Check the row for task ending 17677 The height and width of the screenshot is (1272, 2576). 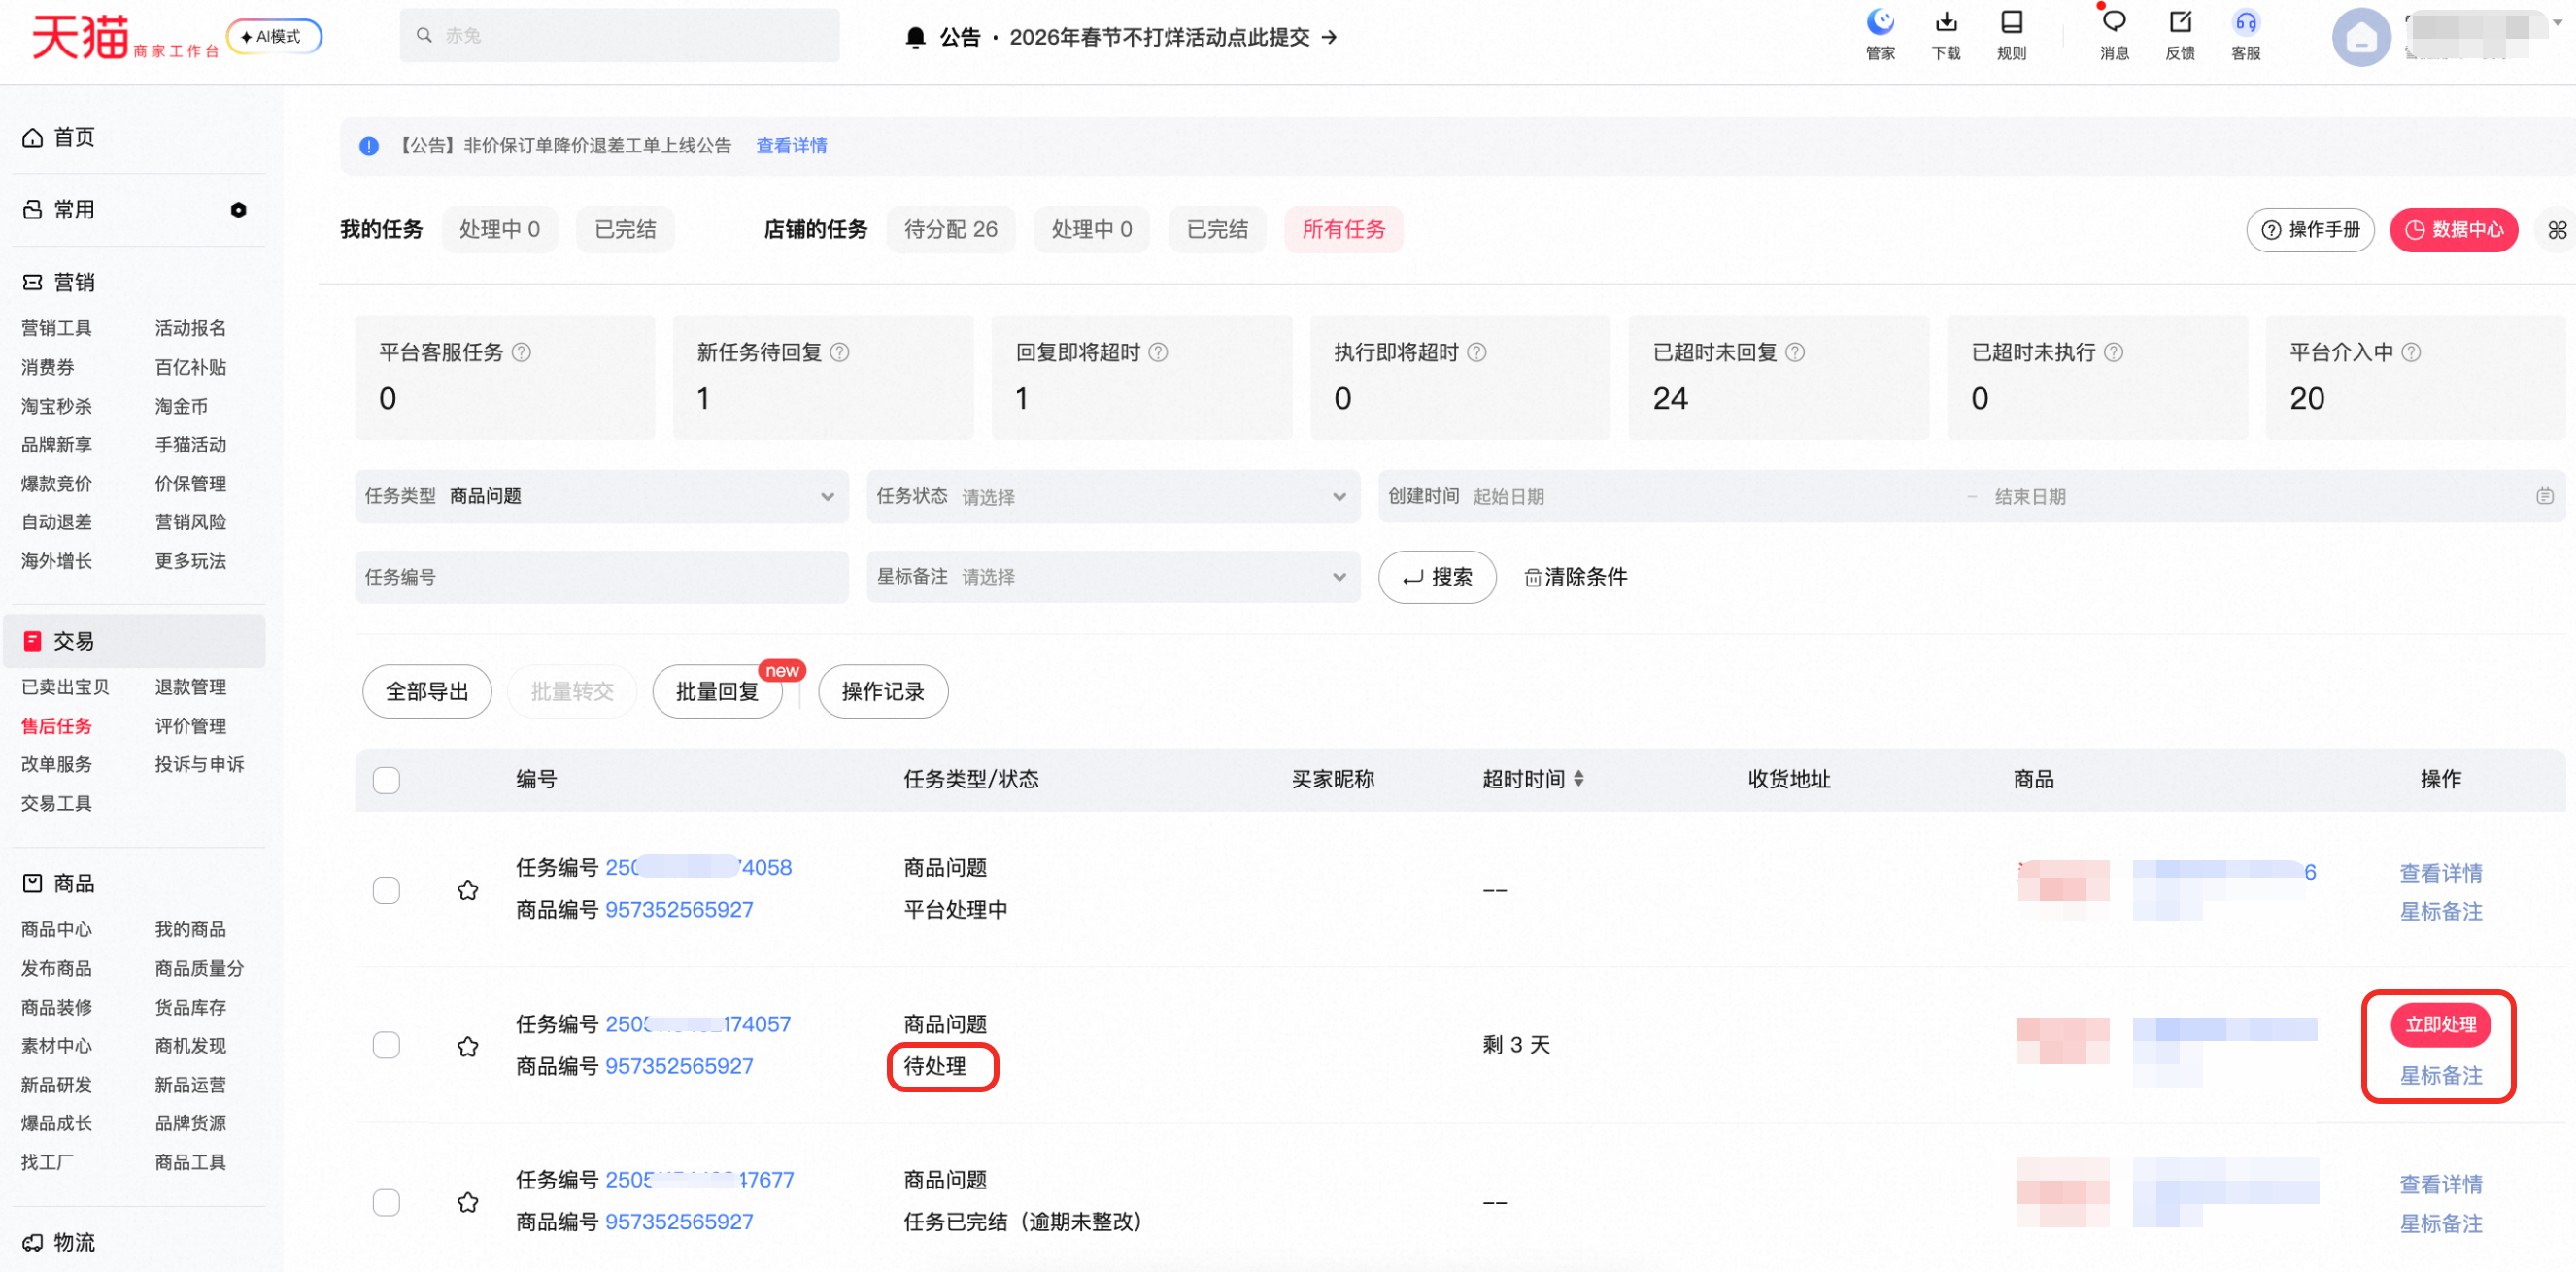coord(386,1202)
